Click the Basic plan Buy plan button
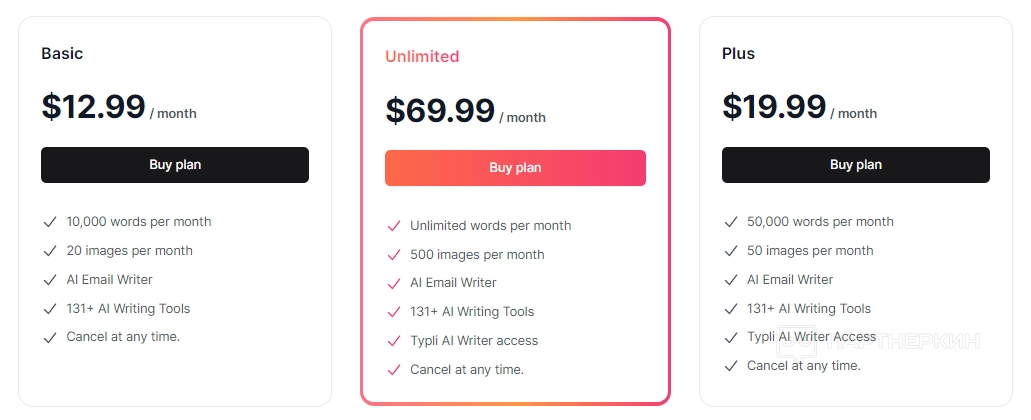 [x=175, y=165]
